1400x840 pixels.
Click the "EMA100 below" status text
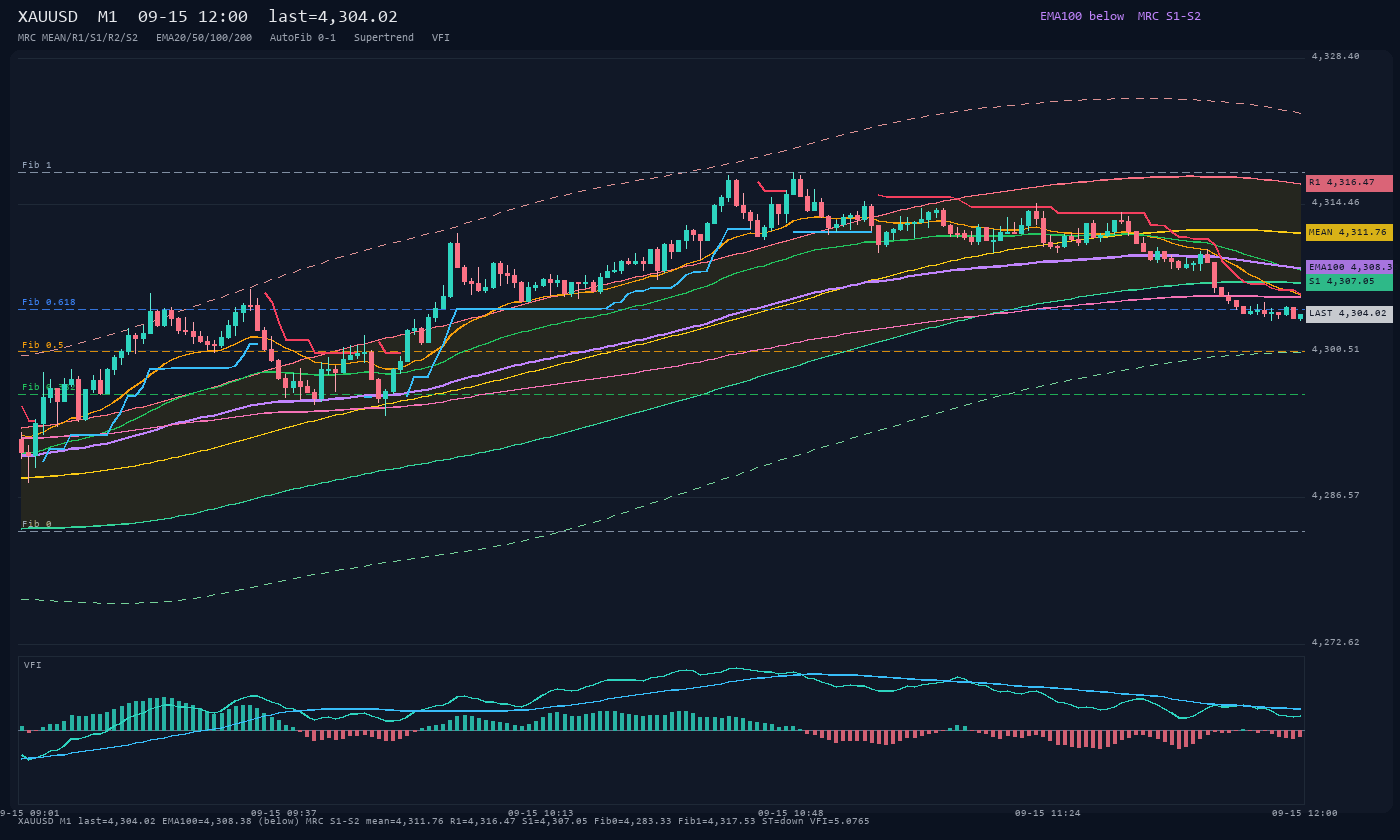[1082, 16]
